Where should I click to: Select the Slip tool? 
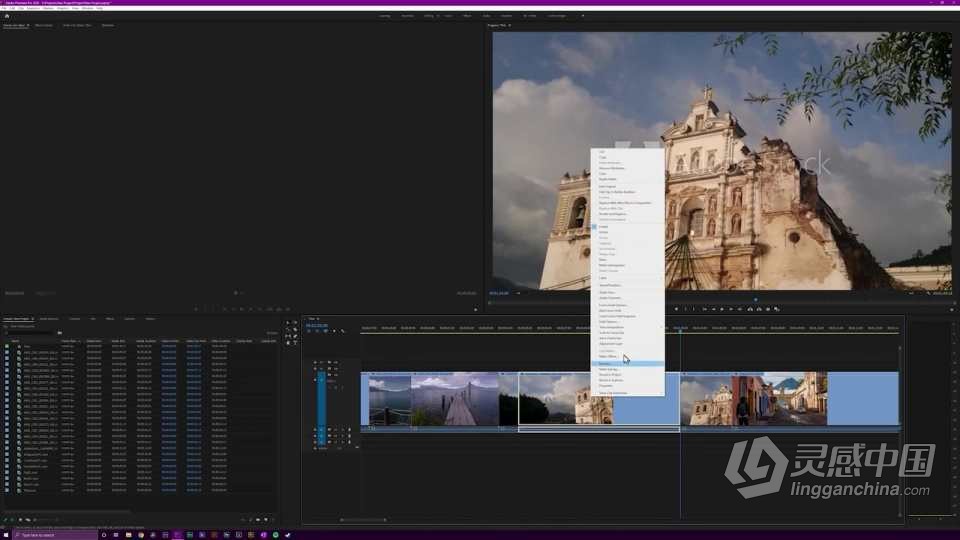click(x=288, y=336)
